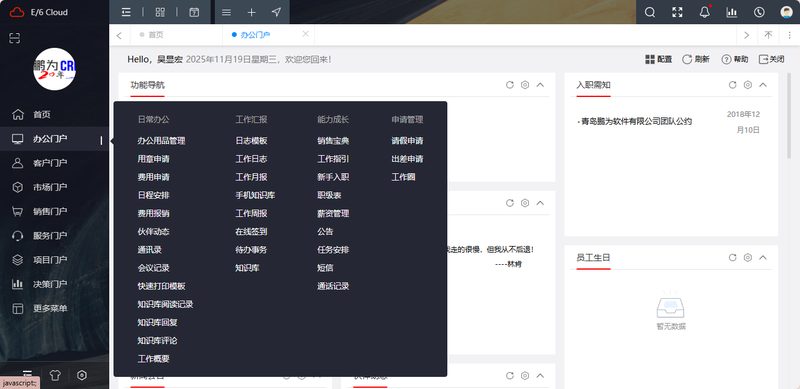Screen dimensions: 800x389
Task: Click the 刷新 button
Action: tap(696, 59)
